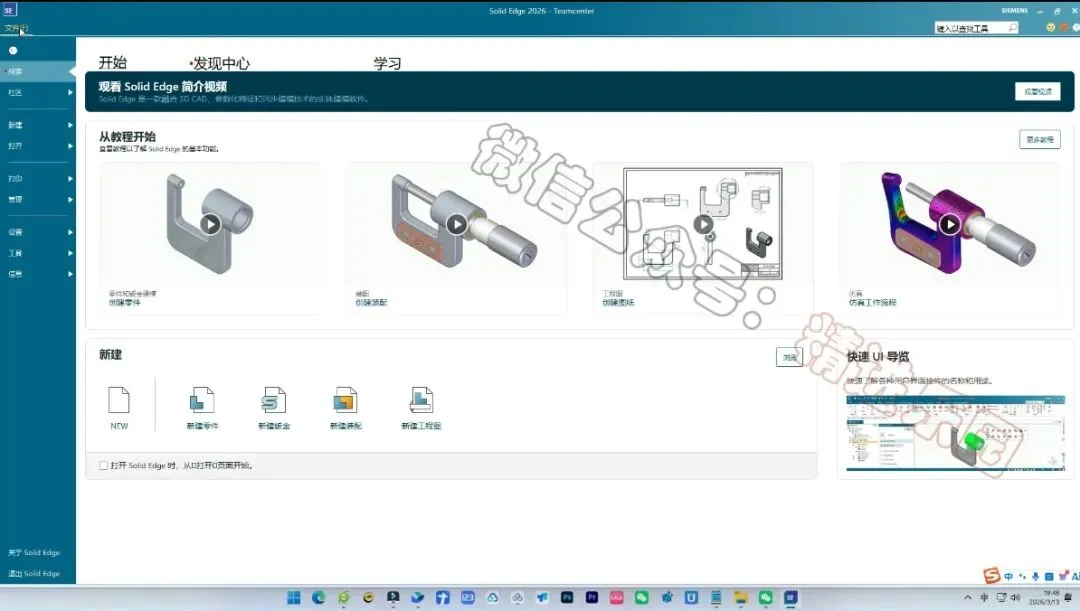Click the watch video button in the banner
The height and width of the screenshot is (611, 1080).
[1037, 92]
